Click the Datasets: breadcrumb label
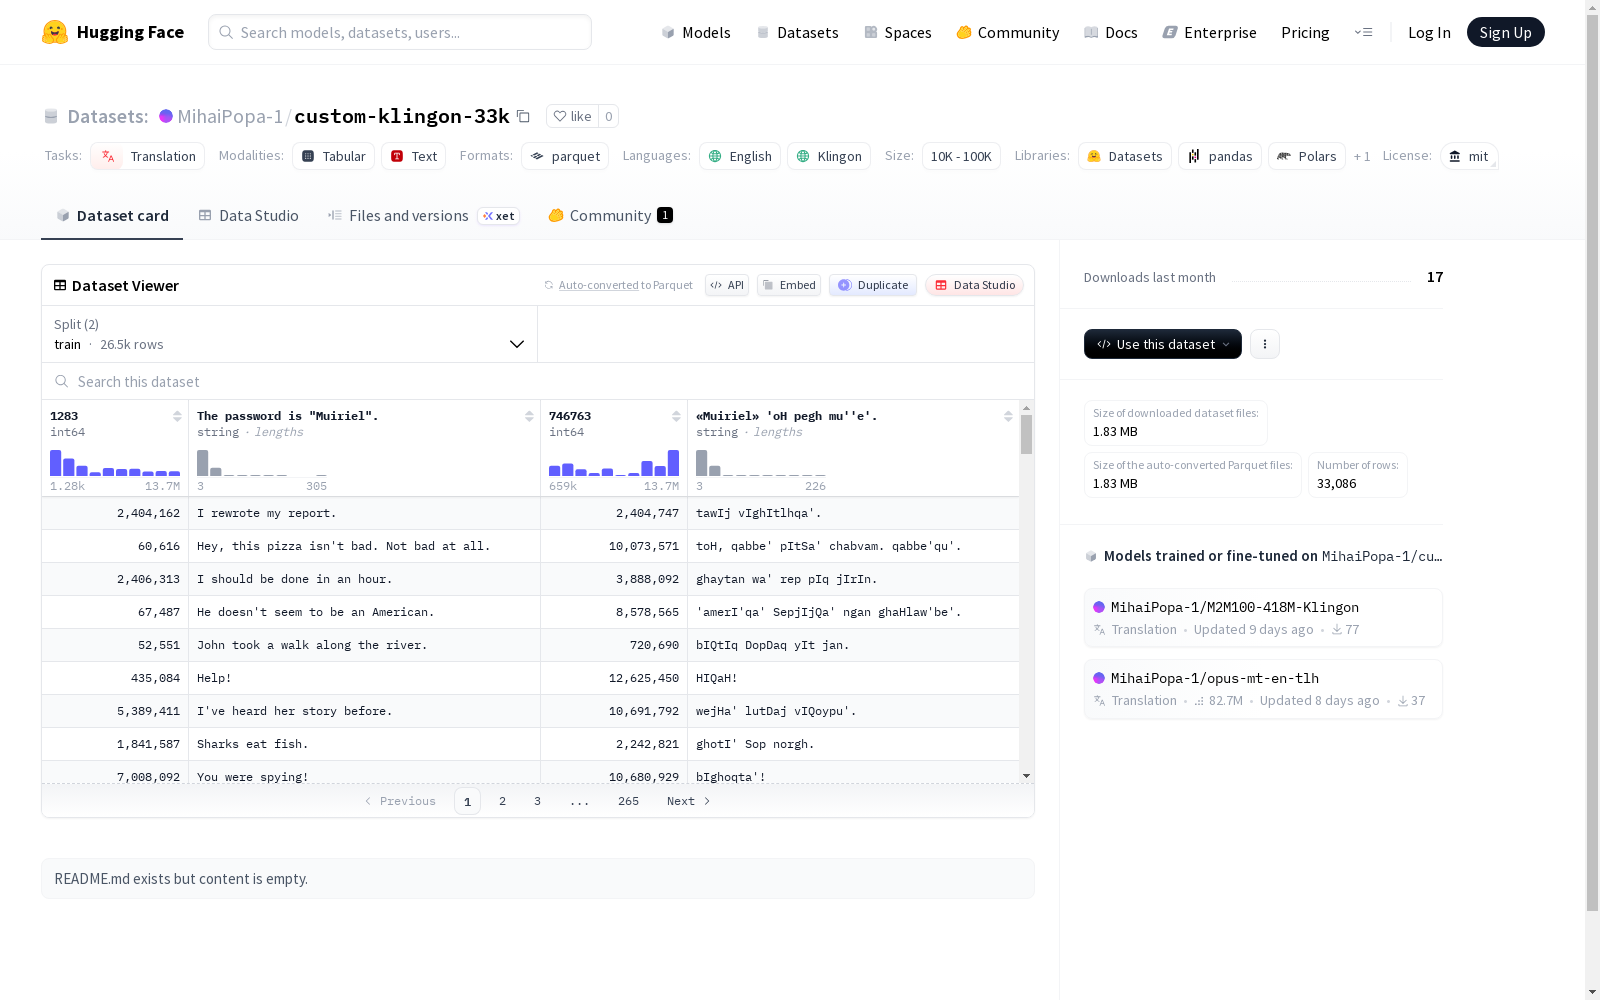The width and height of the screenshot is (1600, 1000). pos(108,116)
